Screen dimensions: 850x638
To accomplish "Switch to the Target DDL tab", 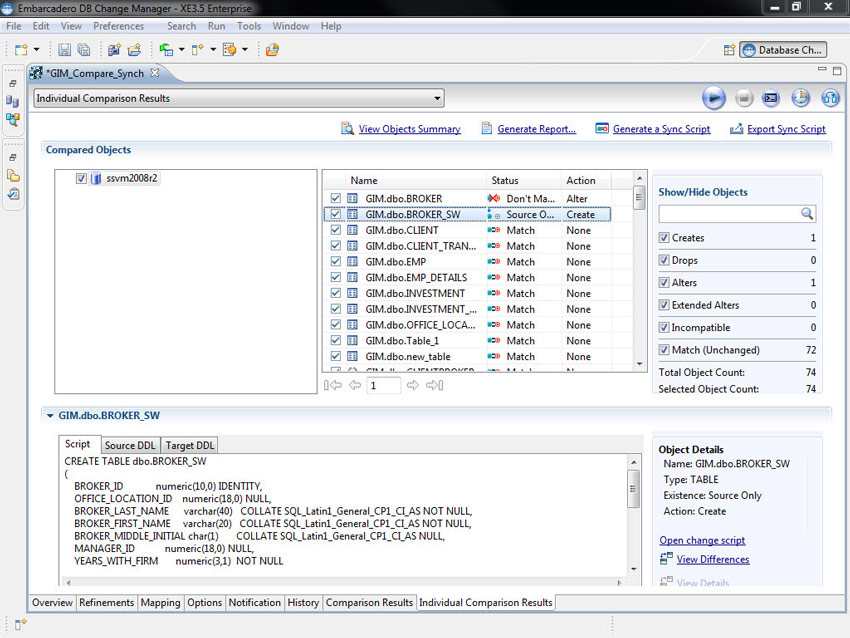I will coord(190,445).
